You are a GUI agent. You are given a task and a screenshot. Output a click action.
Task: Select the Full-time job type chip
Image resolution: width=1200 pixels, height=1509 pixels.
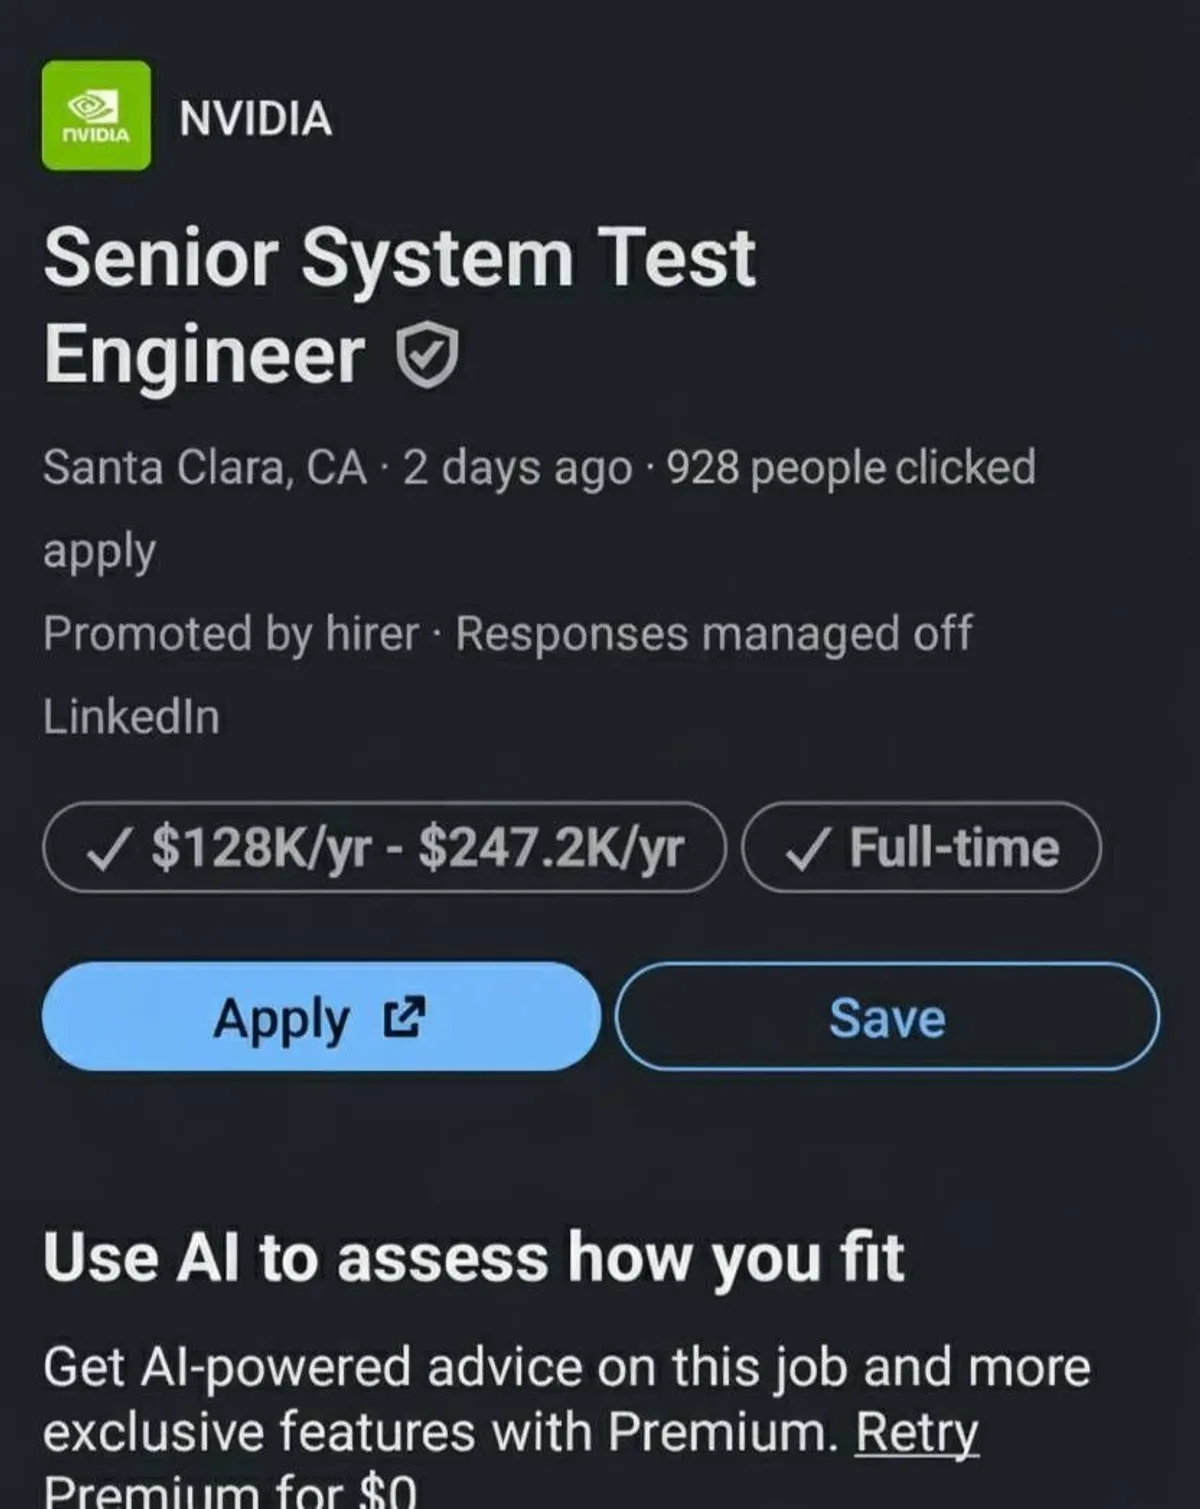[921, 848]
